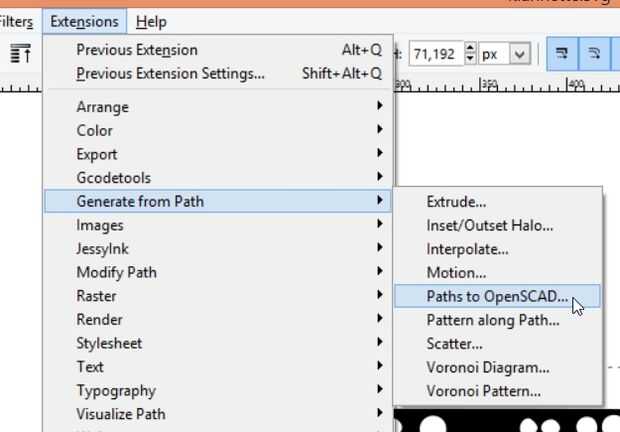Click the raise-to-top icon in toolbar

(20, 55)
